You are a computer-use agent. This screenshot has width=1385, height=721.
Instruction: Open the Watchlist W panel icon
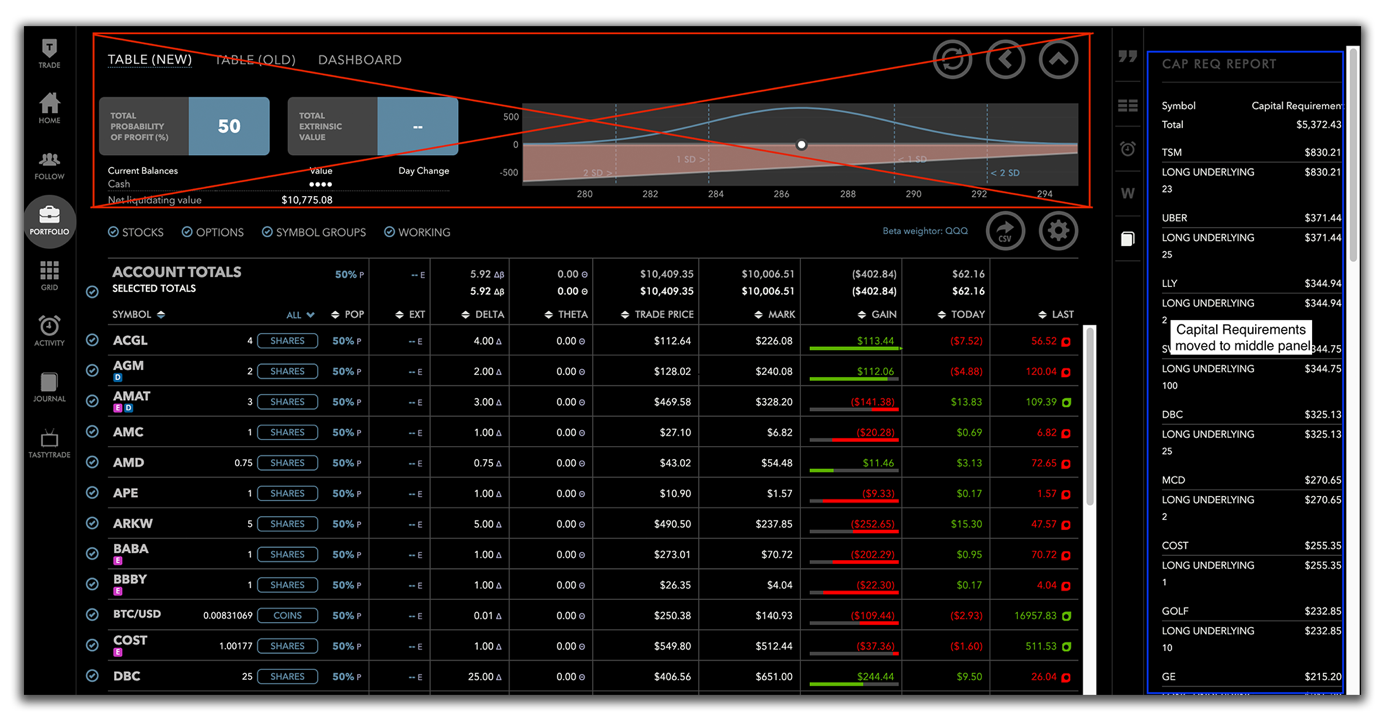[x=1127, y=193]
